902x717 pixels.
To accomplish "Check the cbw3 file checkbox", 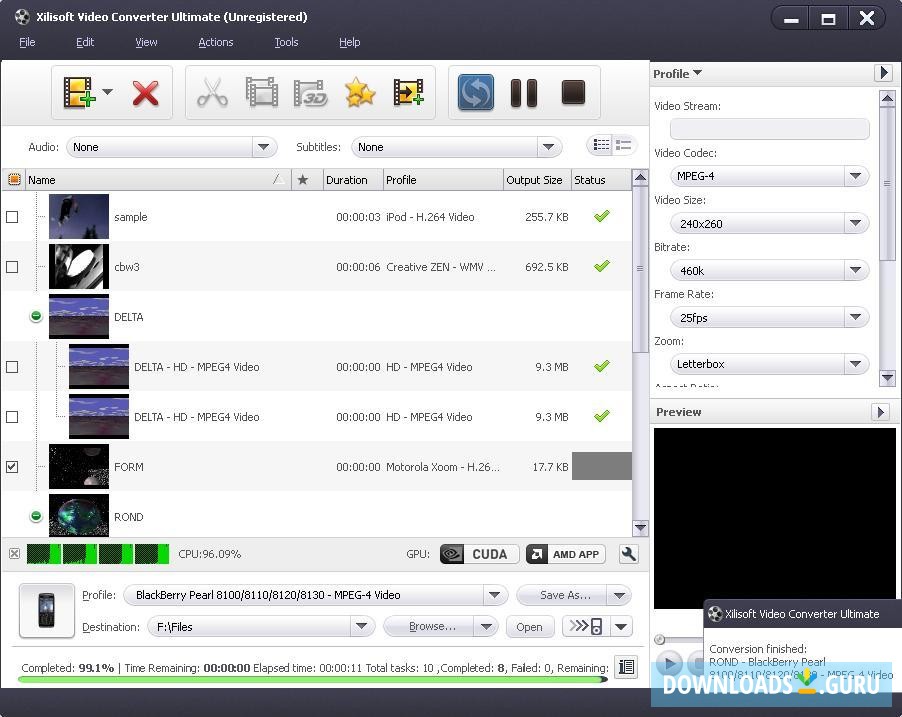I will (12, 267).
